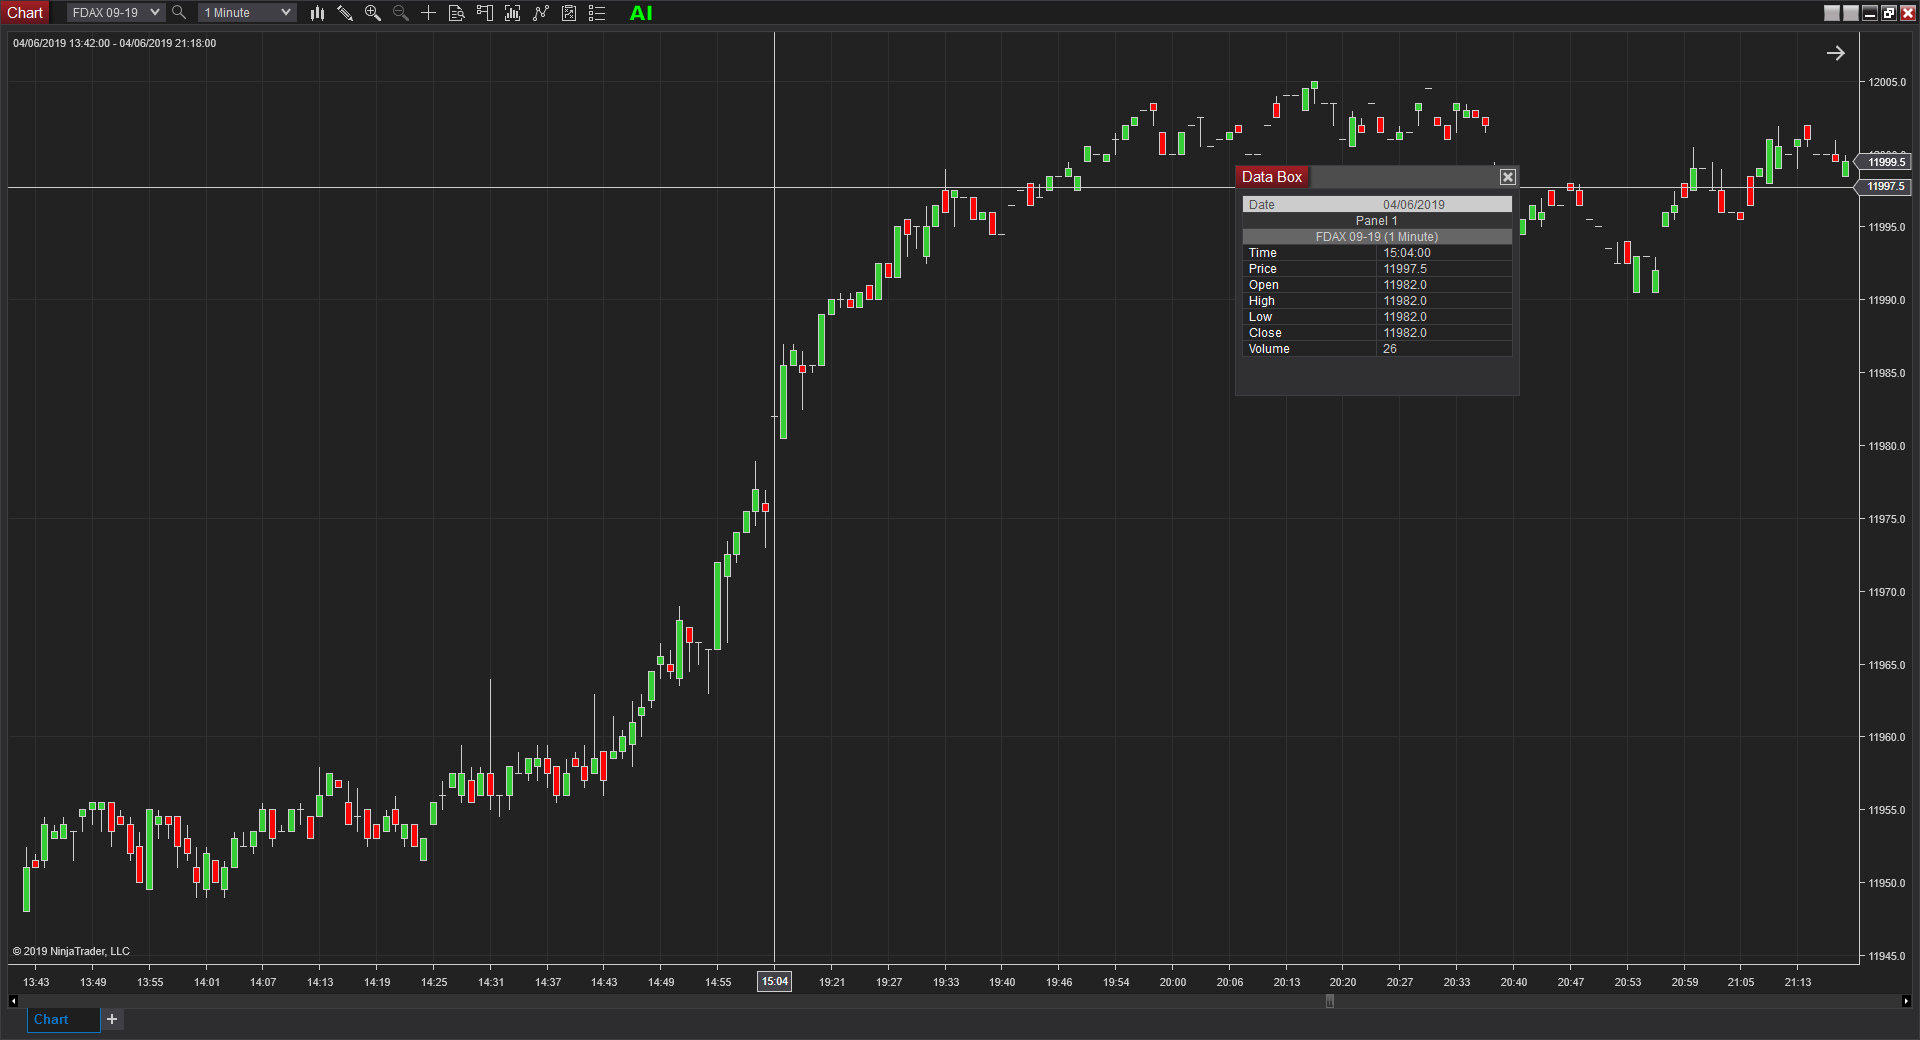Open the FDAX 09-19 instrument dropdown
The height and width of the screenshot is (1040, 1920).
[115, 13]
